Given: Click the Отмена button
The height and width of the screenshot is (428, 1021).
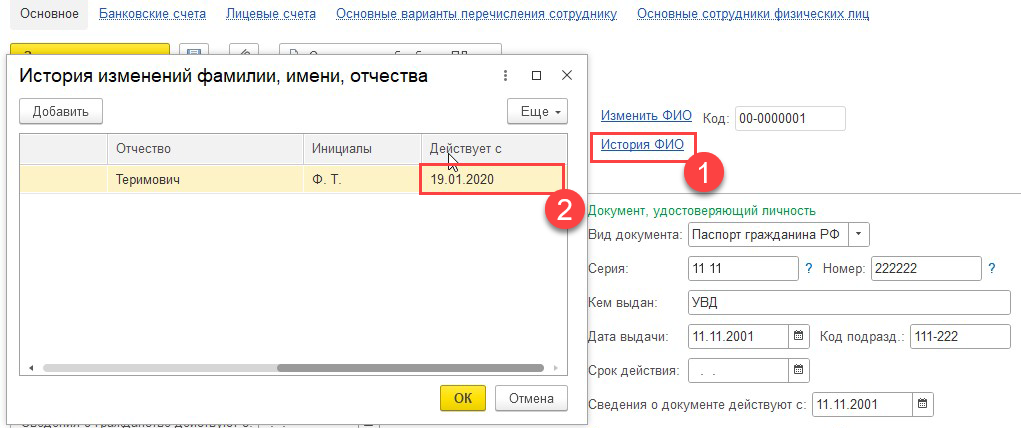Looking at the screenshot, I should 531,398.
